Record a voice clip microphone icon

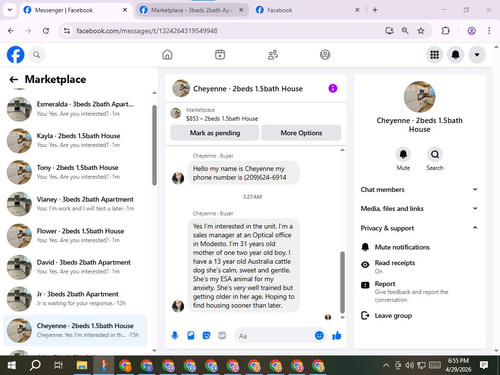pyautogui.click(x=175, y=335)
